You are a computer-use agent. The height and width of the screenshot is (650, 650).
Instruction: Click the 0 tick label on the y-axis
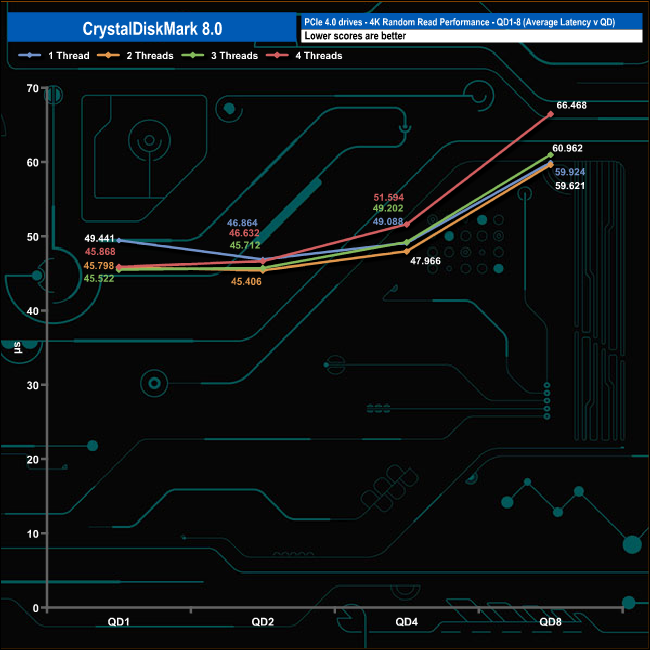coord(36,608)
